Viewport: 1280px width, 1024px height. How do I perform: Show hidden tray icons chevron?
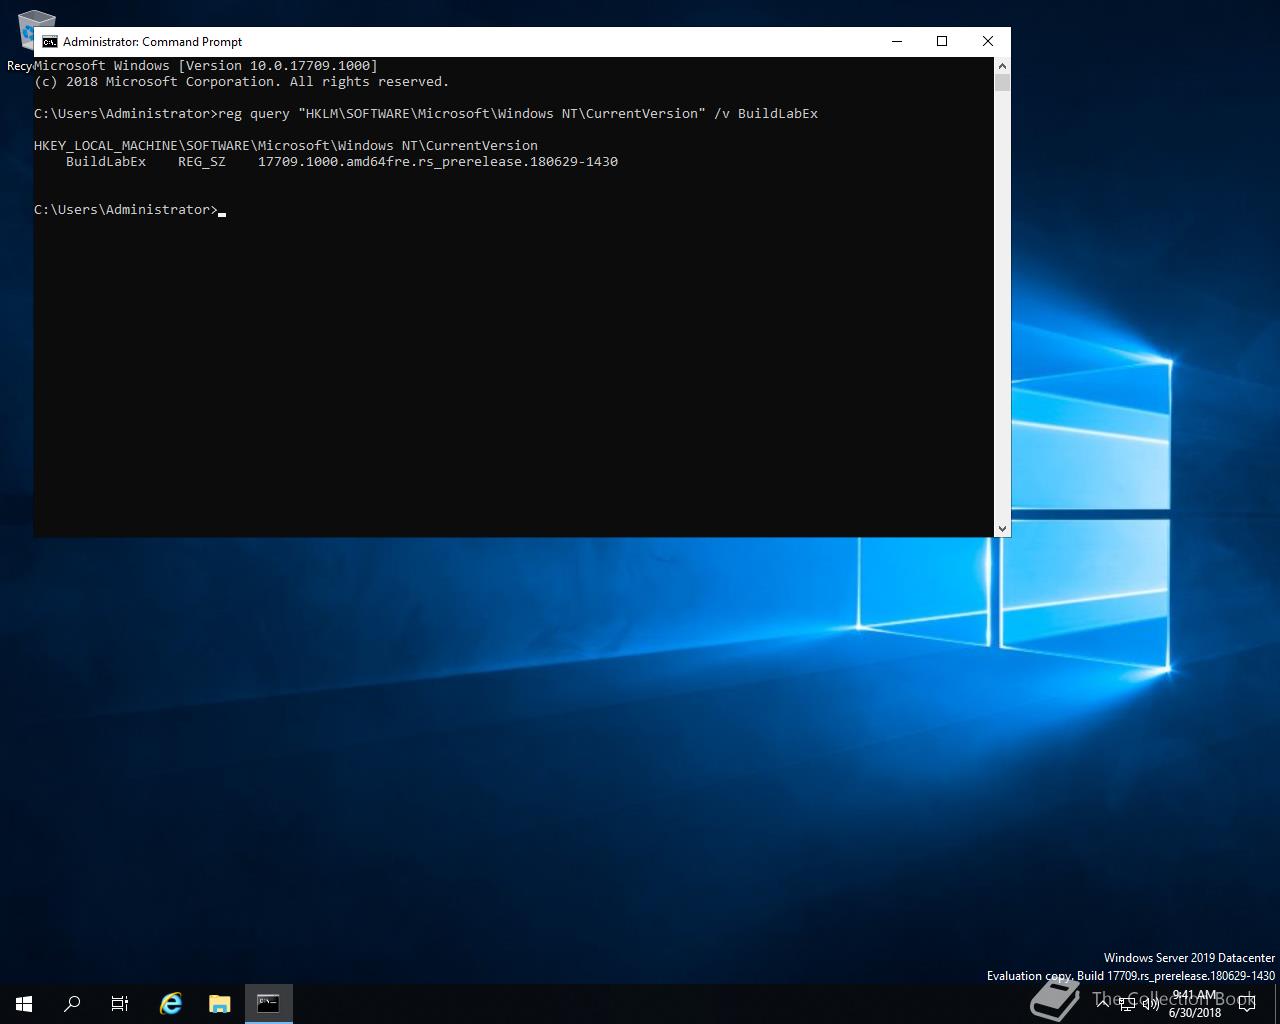(x=1103, y=1003)
